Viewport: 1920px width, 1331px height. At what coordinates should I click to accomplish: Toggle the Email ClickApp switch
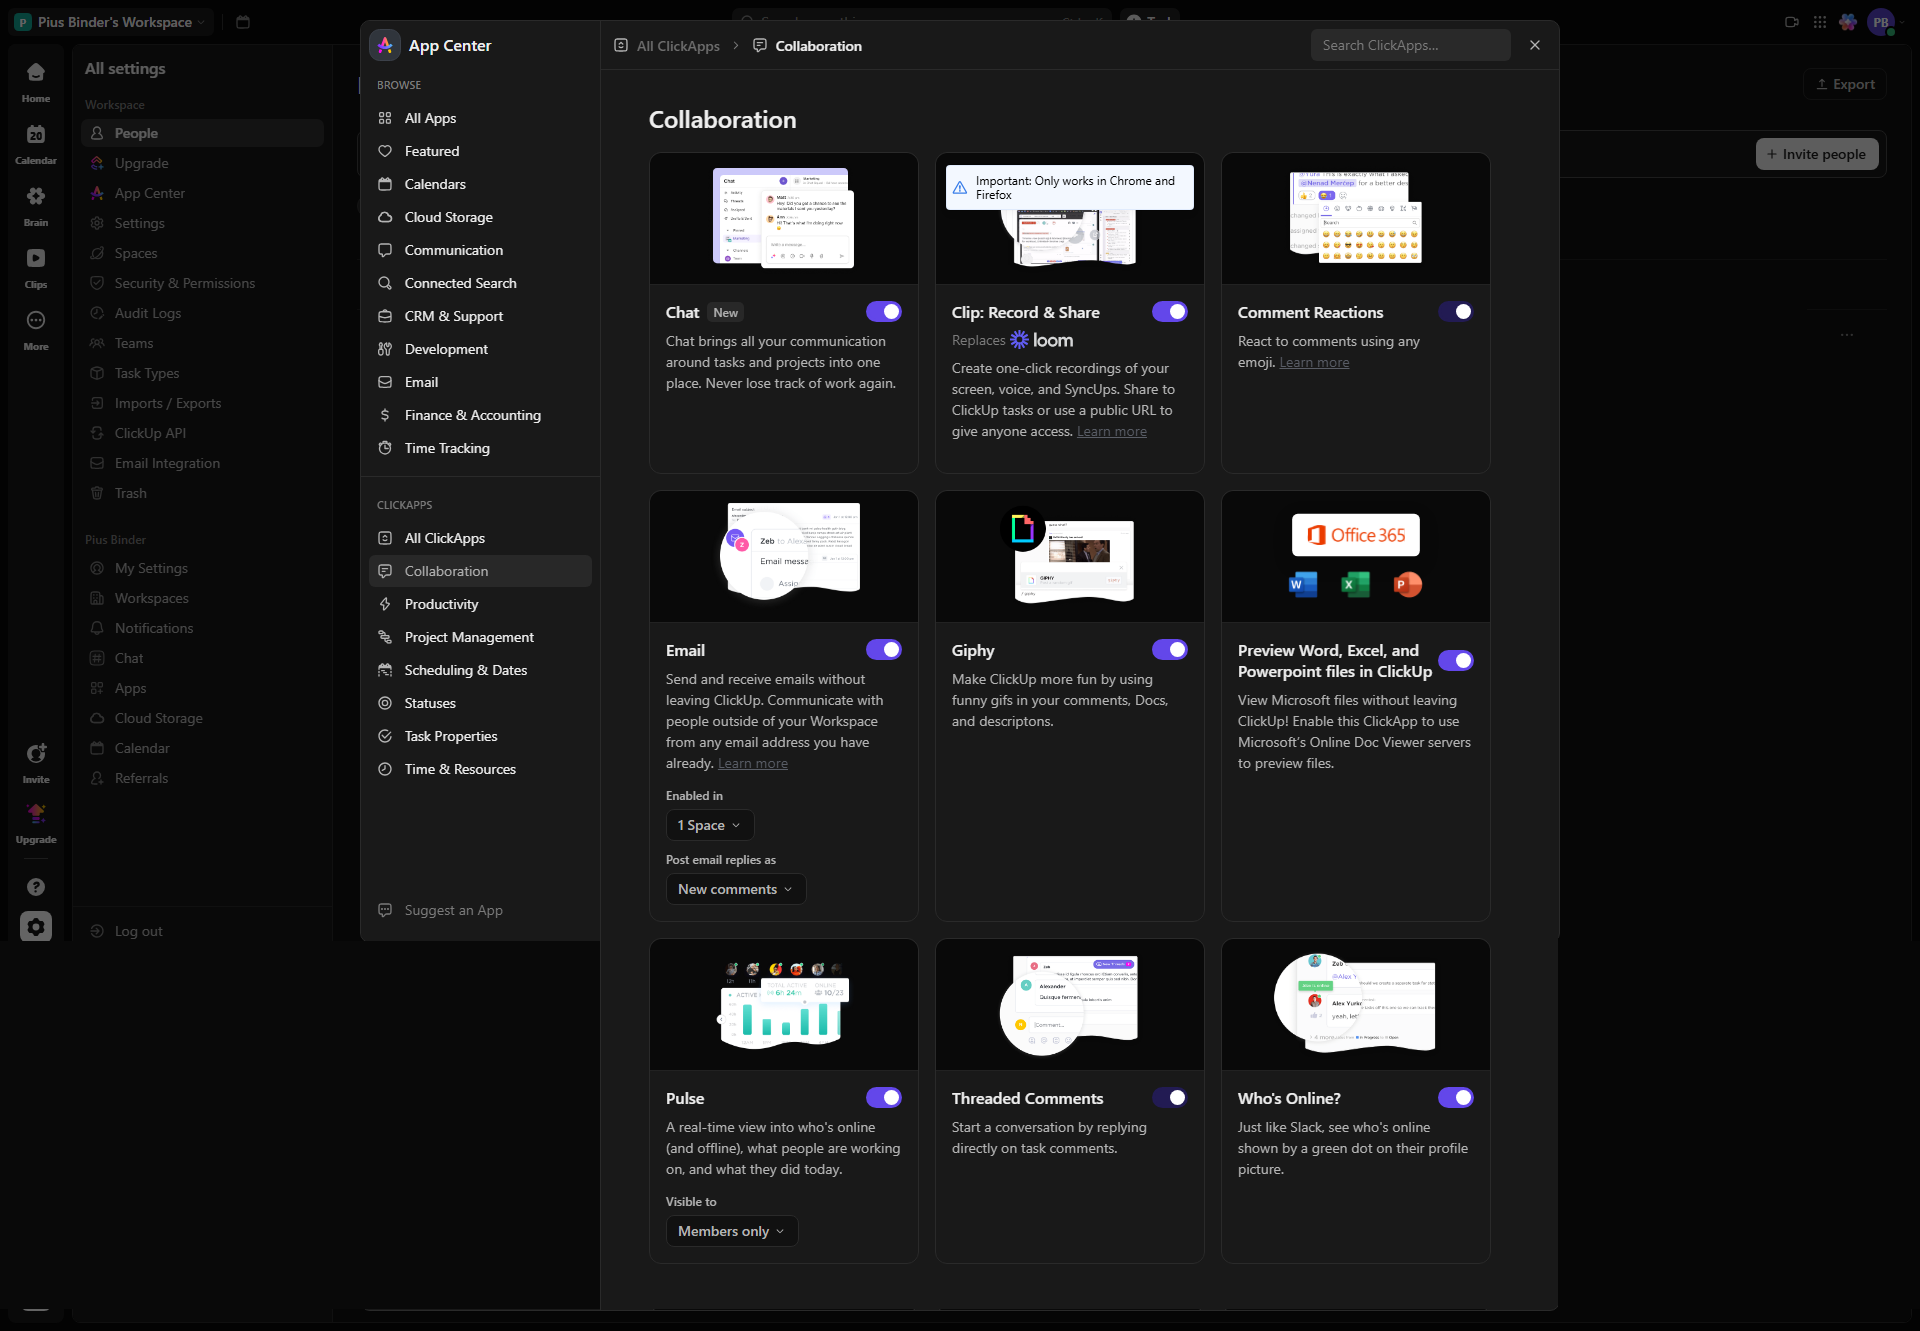(884, 650)
